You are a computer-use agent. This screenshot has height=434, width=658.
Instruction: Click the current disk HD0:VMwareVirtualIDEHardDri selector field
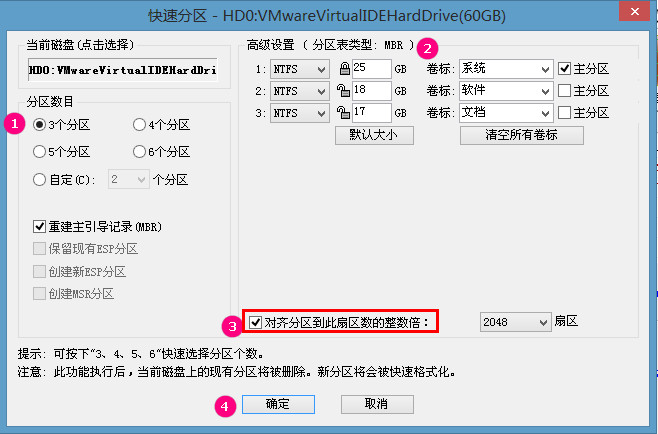(123, 70)
